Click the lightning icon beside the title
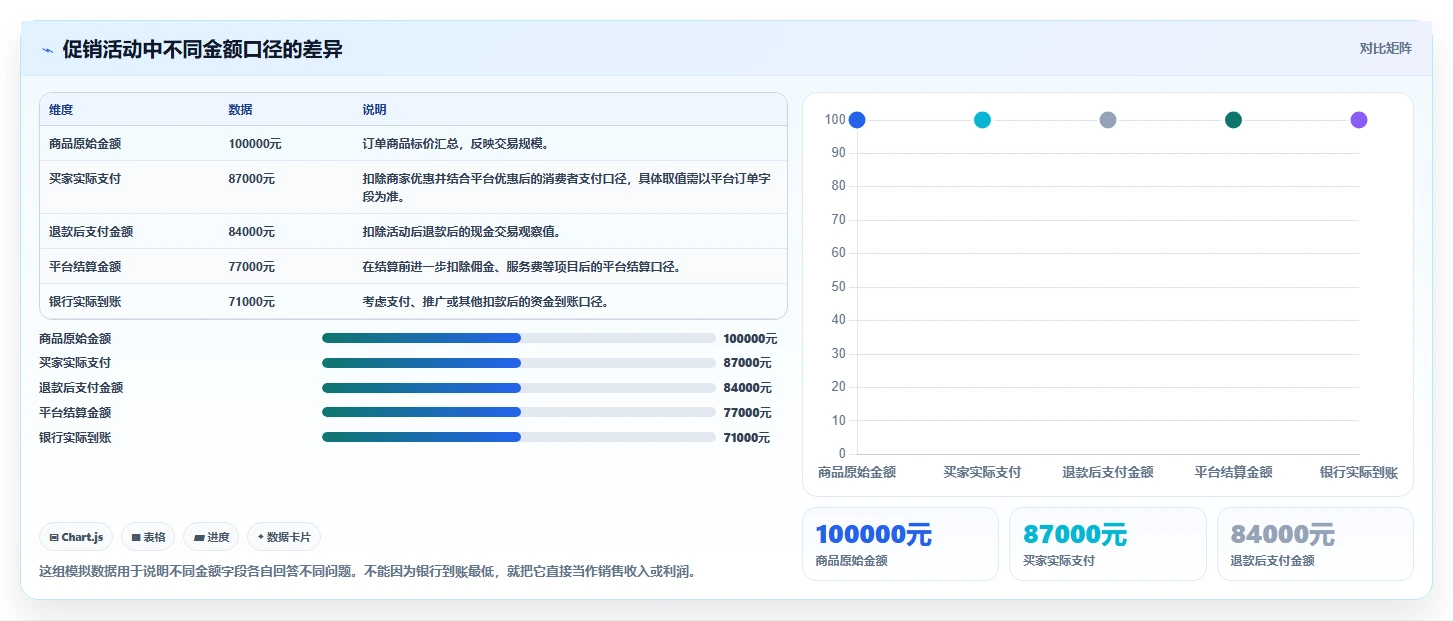The height and width of the screenshot is (621, 1453). pyautogui.click(x=47, y=50)
